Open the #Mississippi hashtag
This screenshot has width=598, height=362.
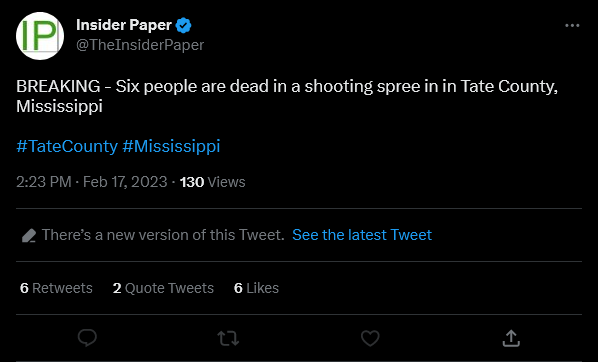click(x=171, y=146)
